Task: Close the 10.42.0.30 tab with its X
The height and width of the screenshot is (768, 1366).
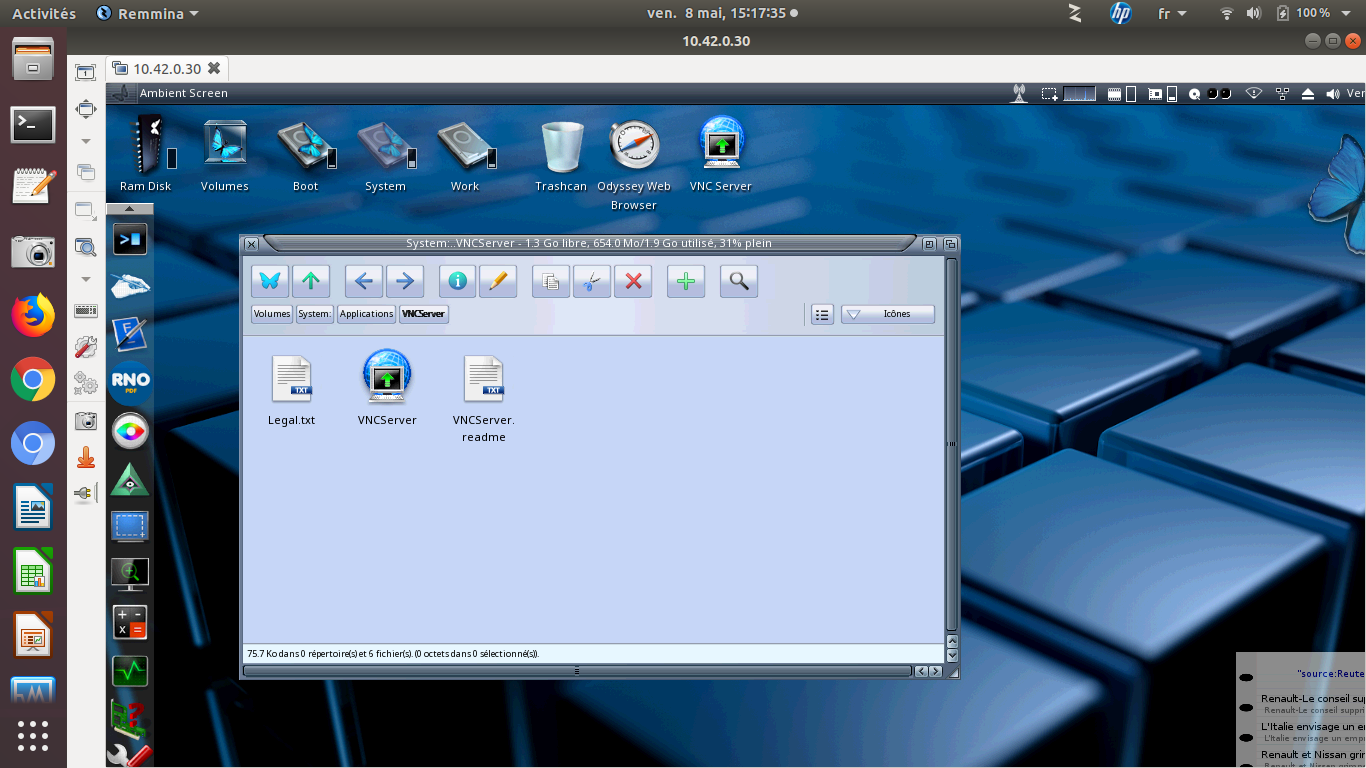Action: click(214, 69)
